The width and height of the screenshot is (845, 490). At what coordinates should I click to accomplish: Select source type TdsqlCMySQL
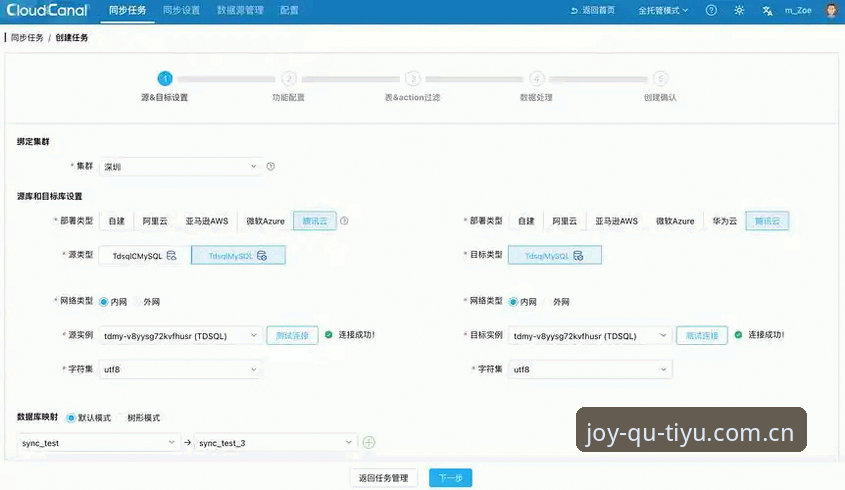144,256
